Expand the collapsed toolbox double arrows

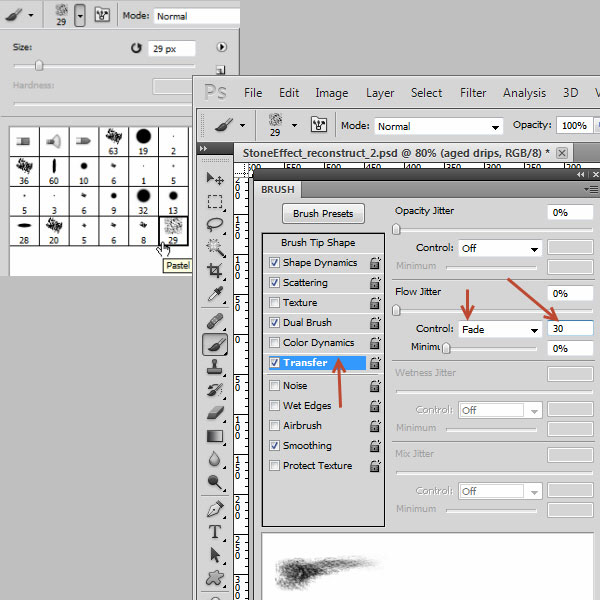203,148
